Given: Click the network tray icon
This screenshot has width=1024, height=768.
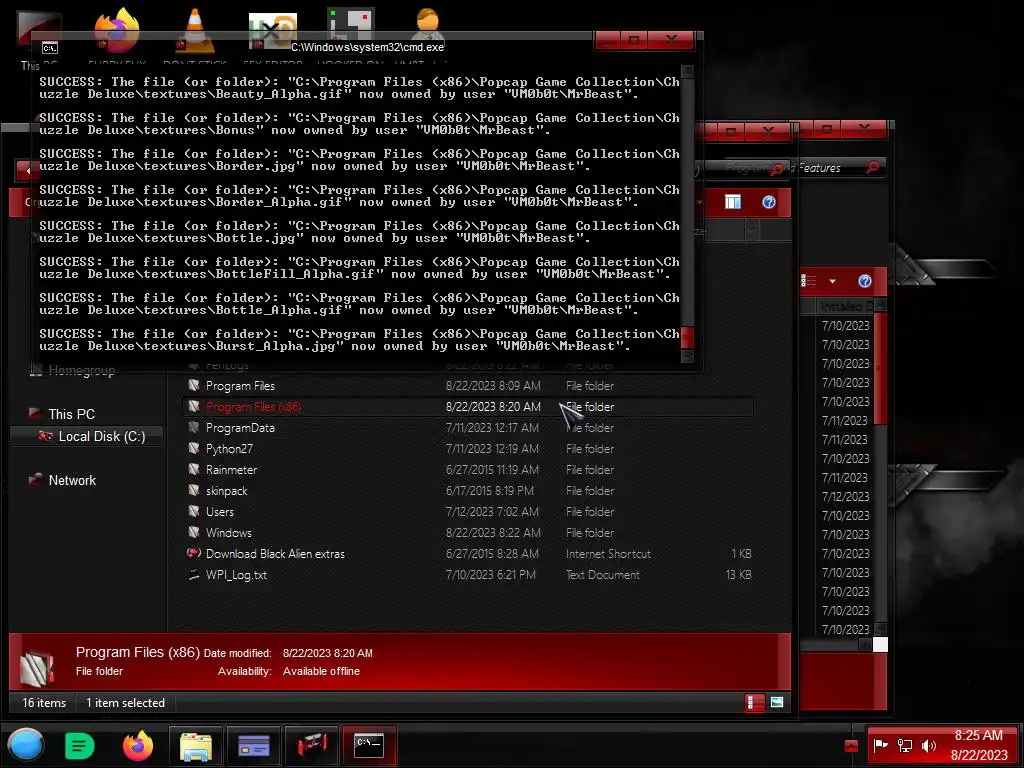Looking at the screenshot, I should [x=904, y=745].
